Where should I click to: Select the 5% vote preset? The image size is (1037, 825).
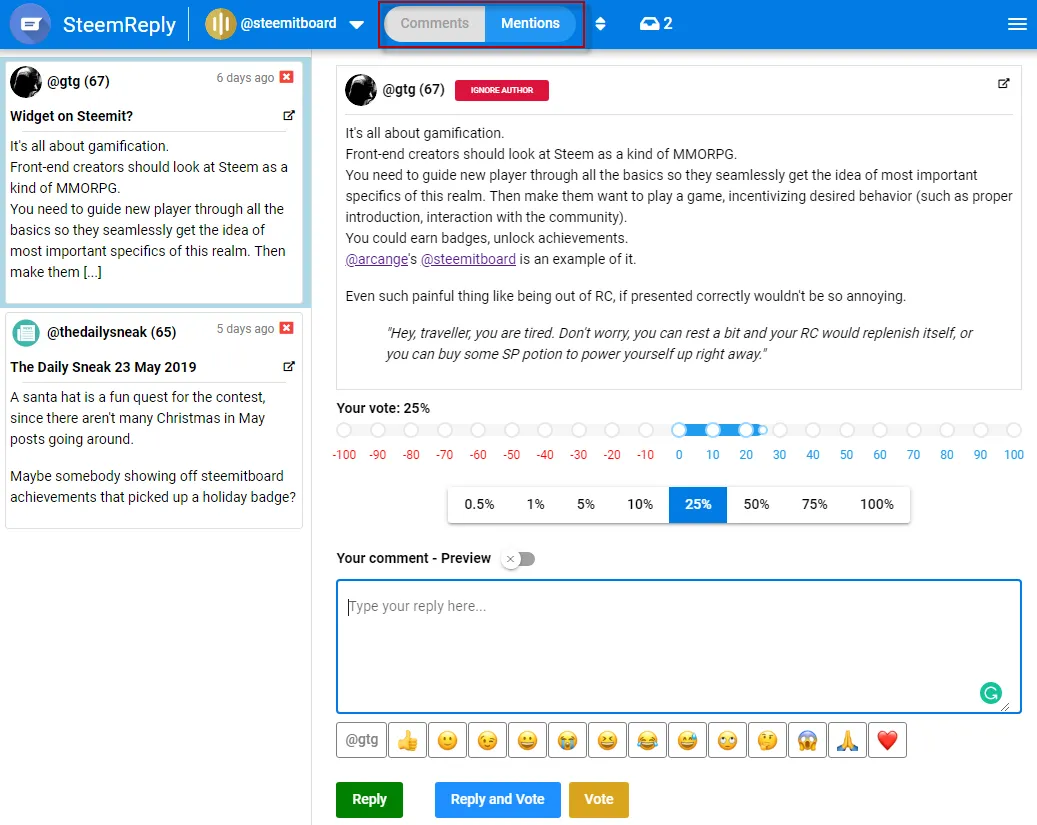tap(586, 505)
